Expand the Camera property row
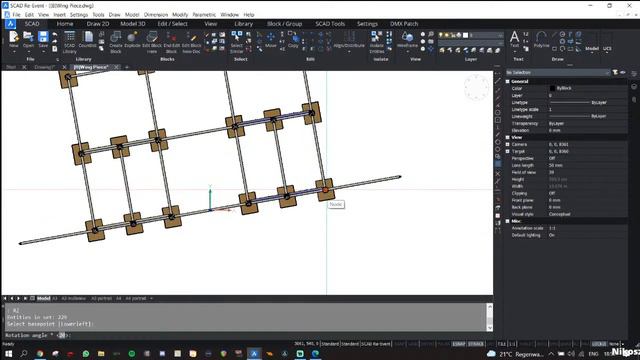 [508, 144]
